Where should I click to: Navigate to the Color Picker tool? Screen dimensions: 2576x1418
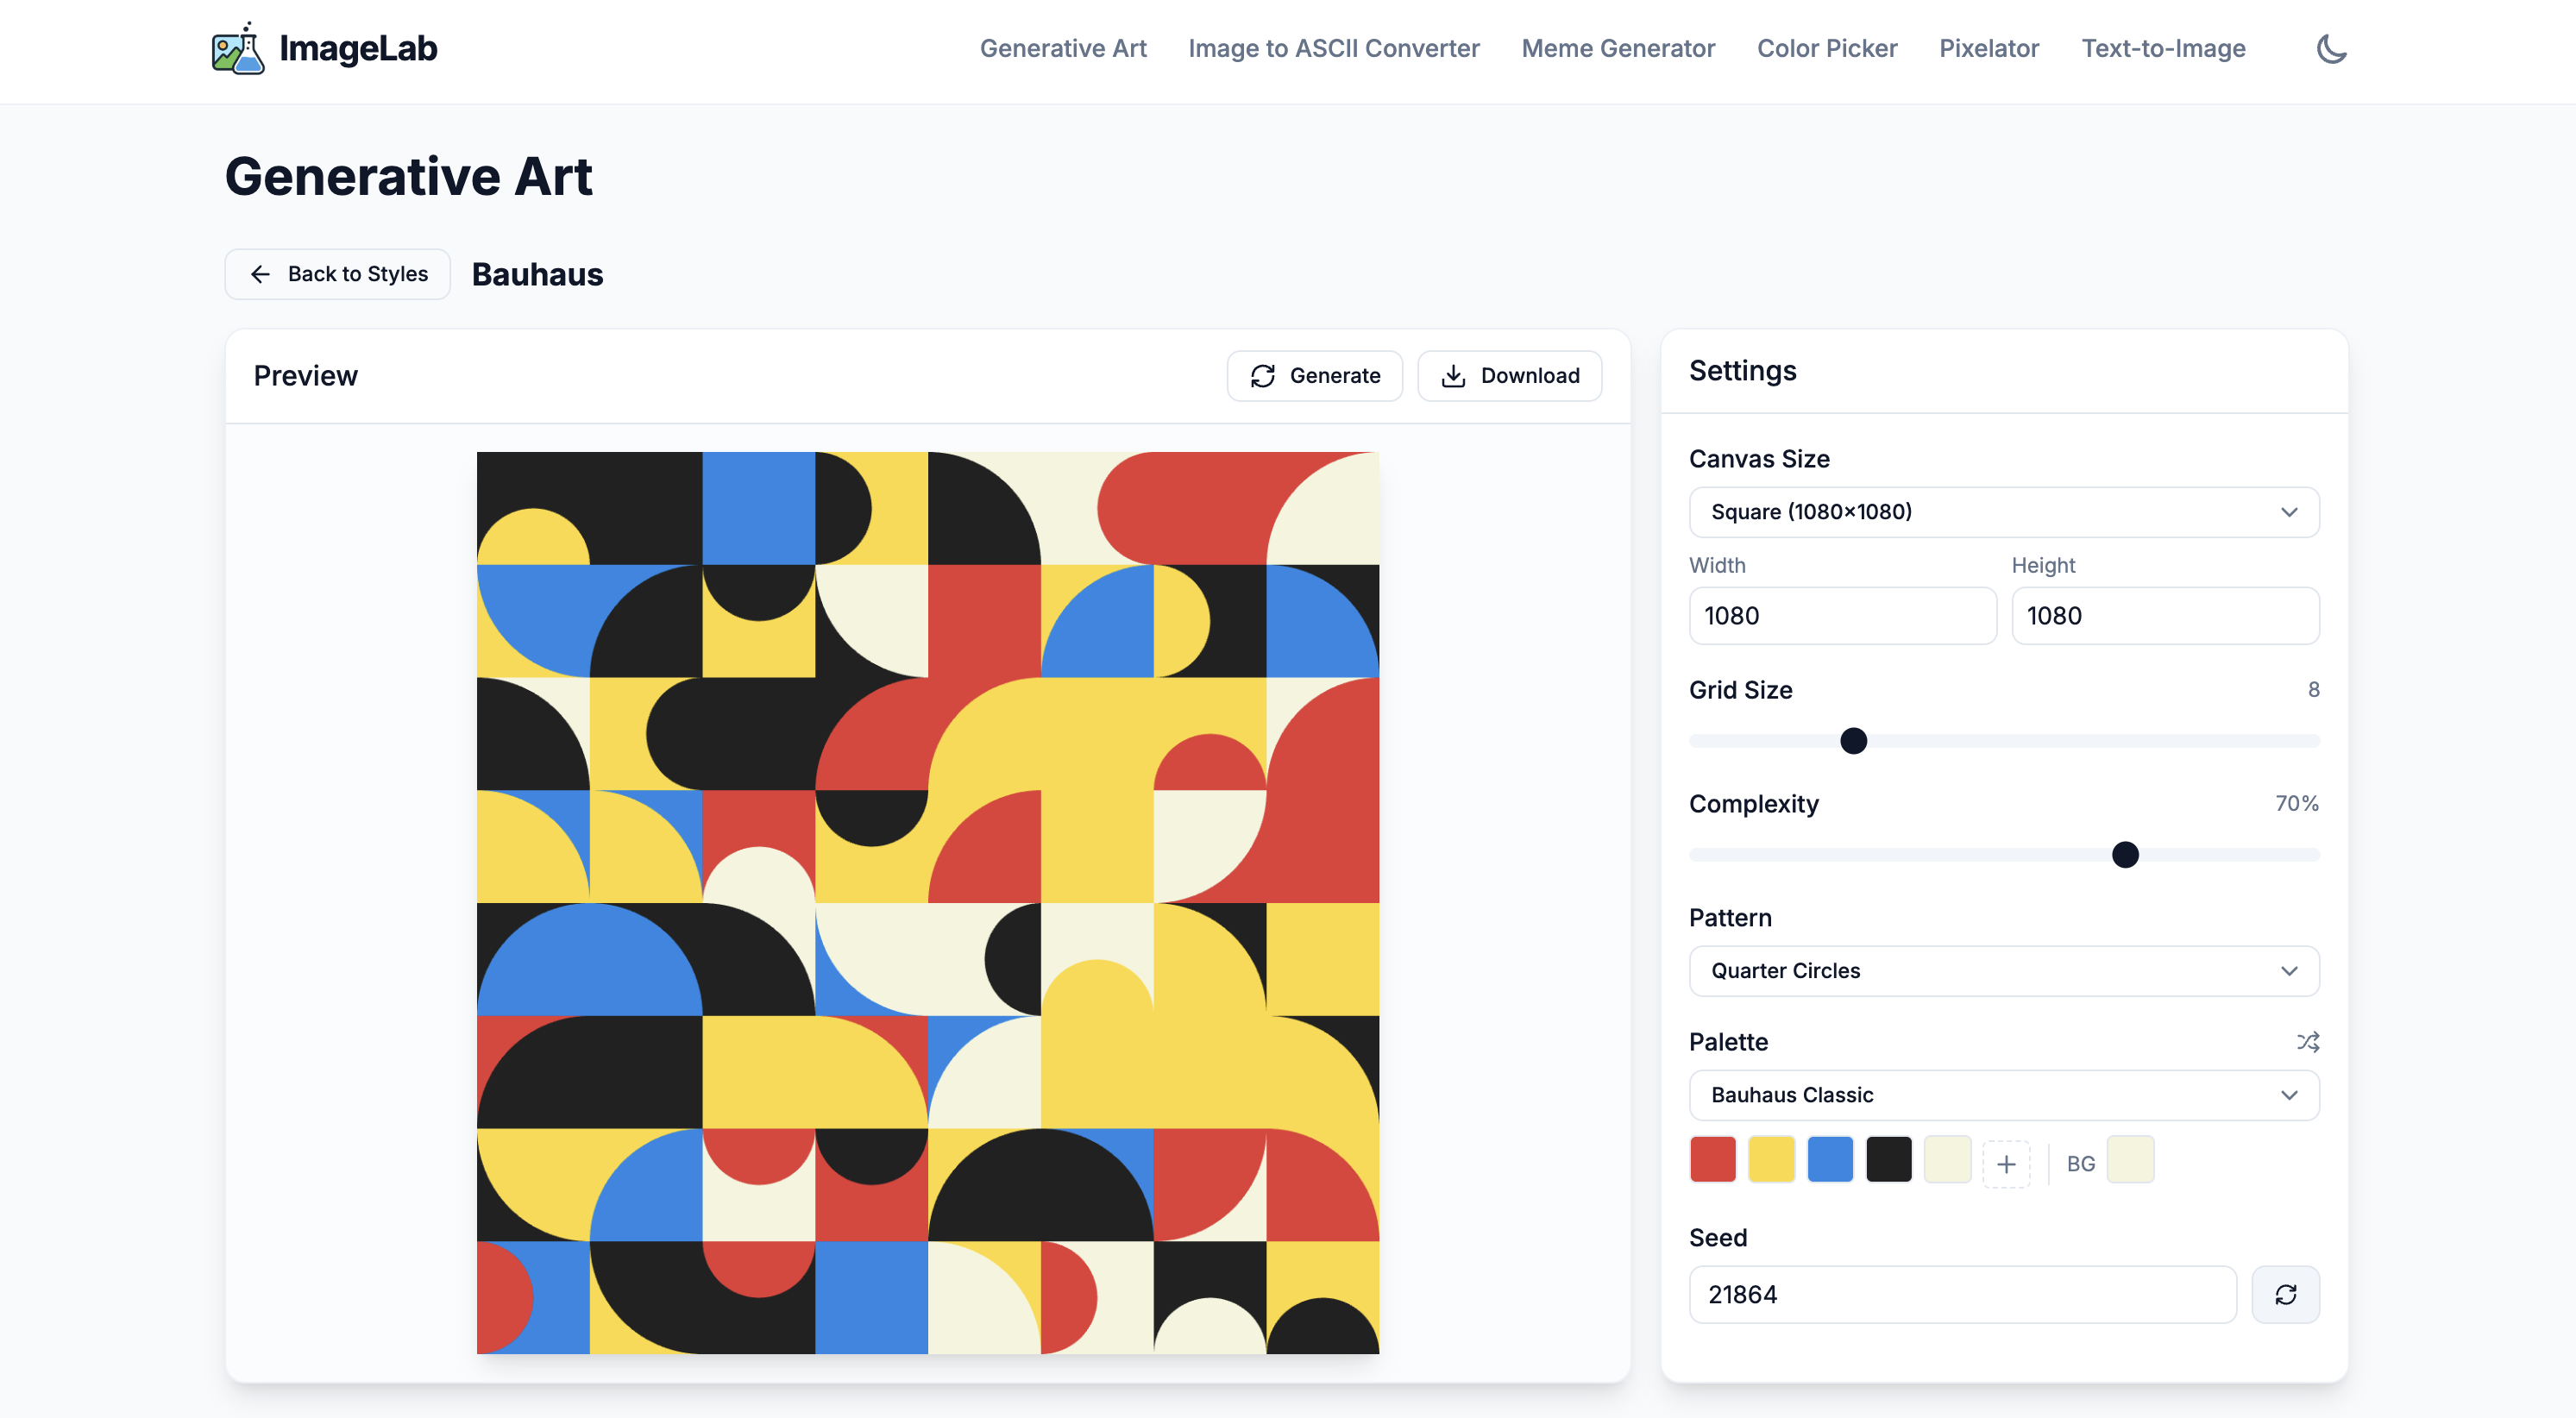point(1826,48)
